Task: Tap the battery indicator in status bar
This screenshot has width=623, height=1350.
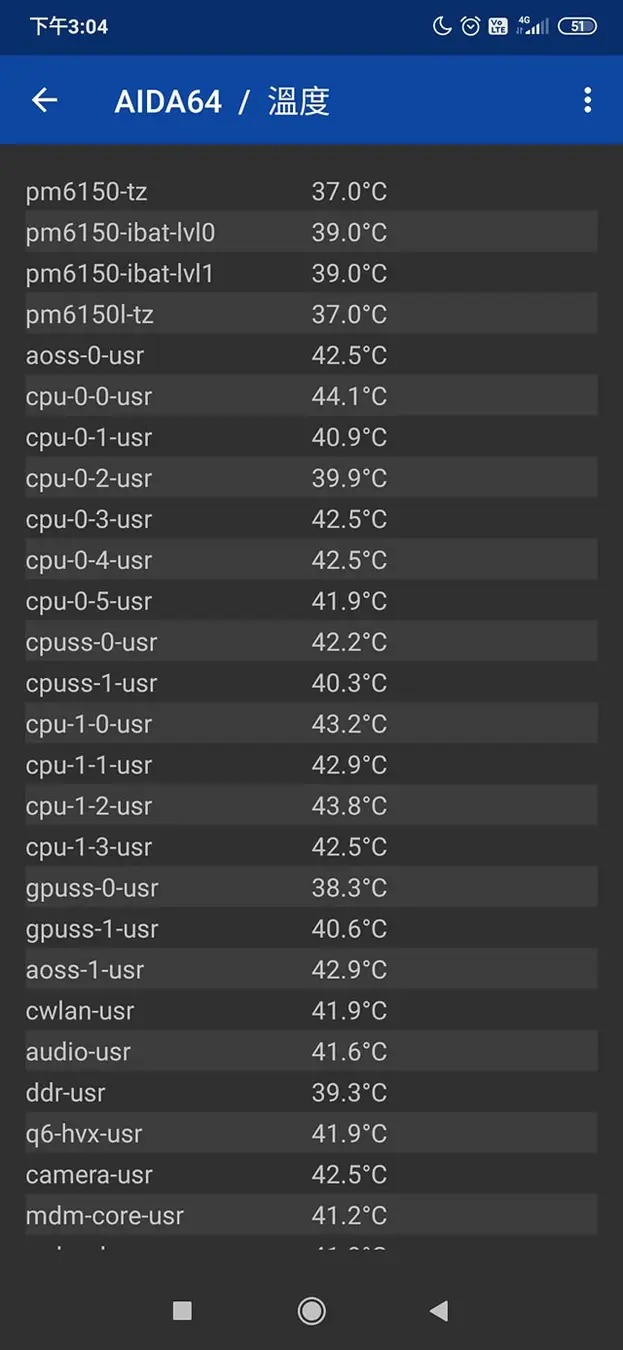Action: [577, 27]
